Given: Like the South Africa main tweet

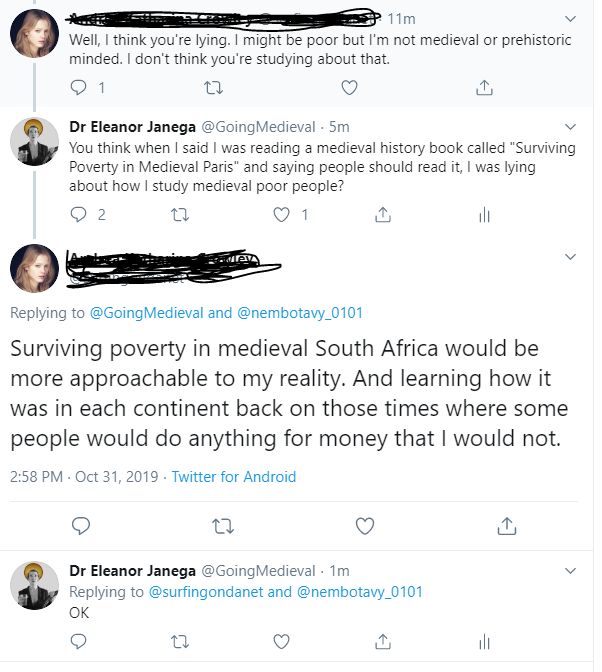Looking at the screenshot, I should click(365, 526).
